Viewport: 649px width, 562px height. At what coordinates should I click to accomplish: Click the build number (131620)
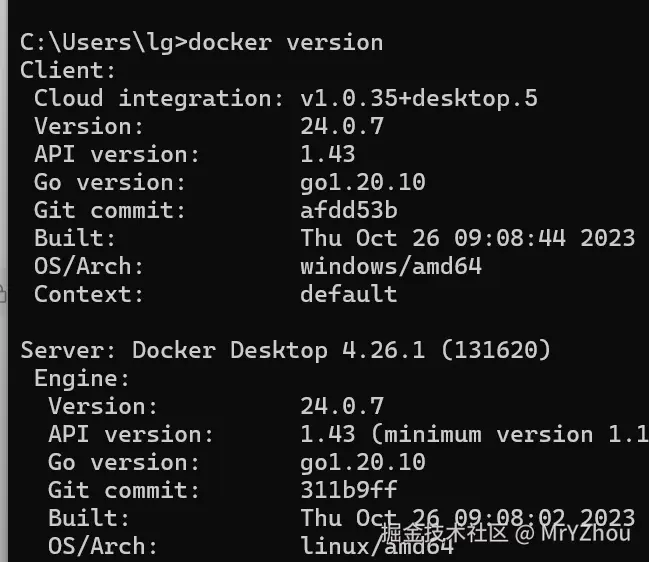coord(495,350)
